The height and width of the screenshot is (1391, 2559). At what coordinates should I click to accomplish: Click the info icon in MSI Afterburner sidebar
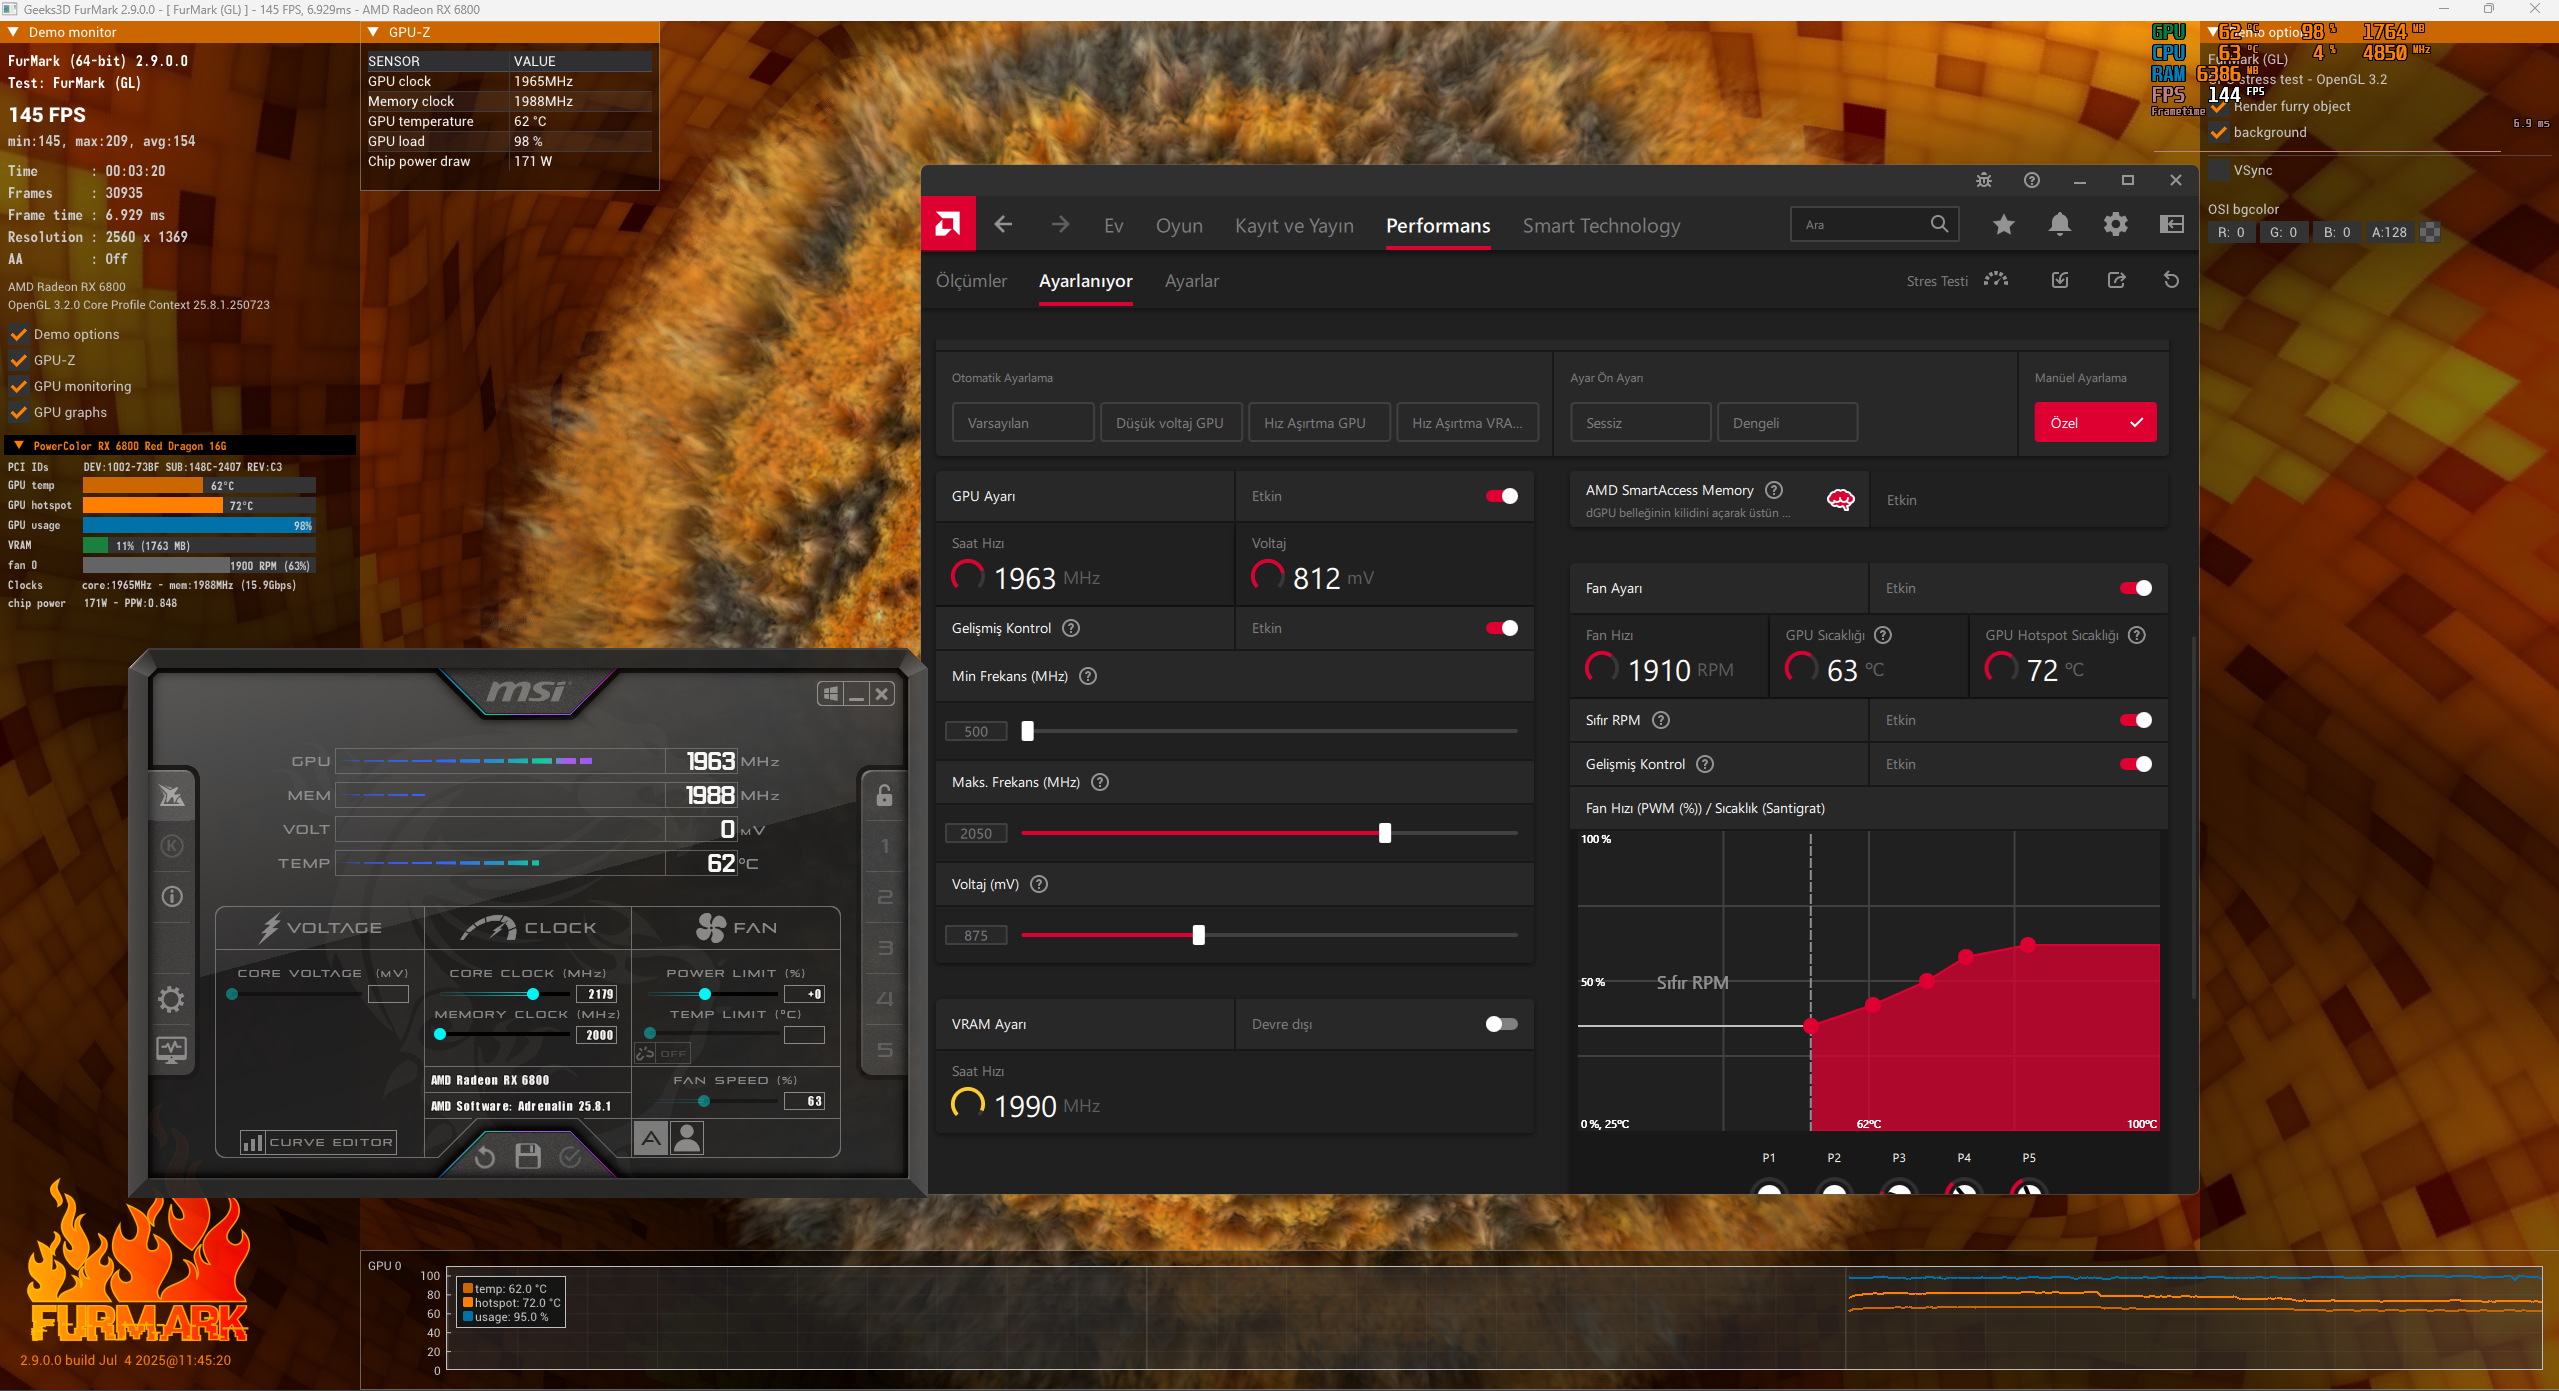coord(172,897)
